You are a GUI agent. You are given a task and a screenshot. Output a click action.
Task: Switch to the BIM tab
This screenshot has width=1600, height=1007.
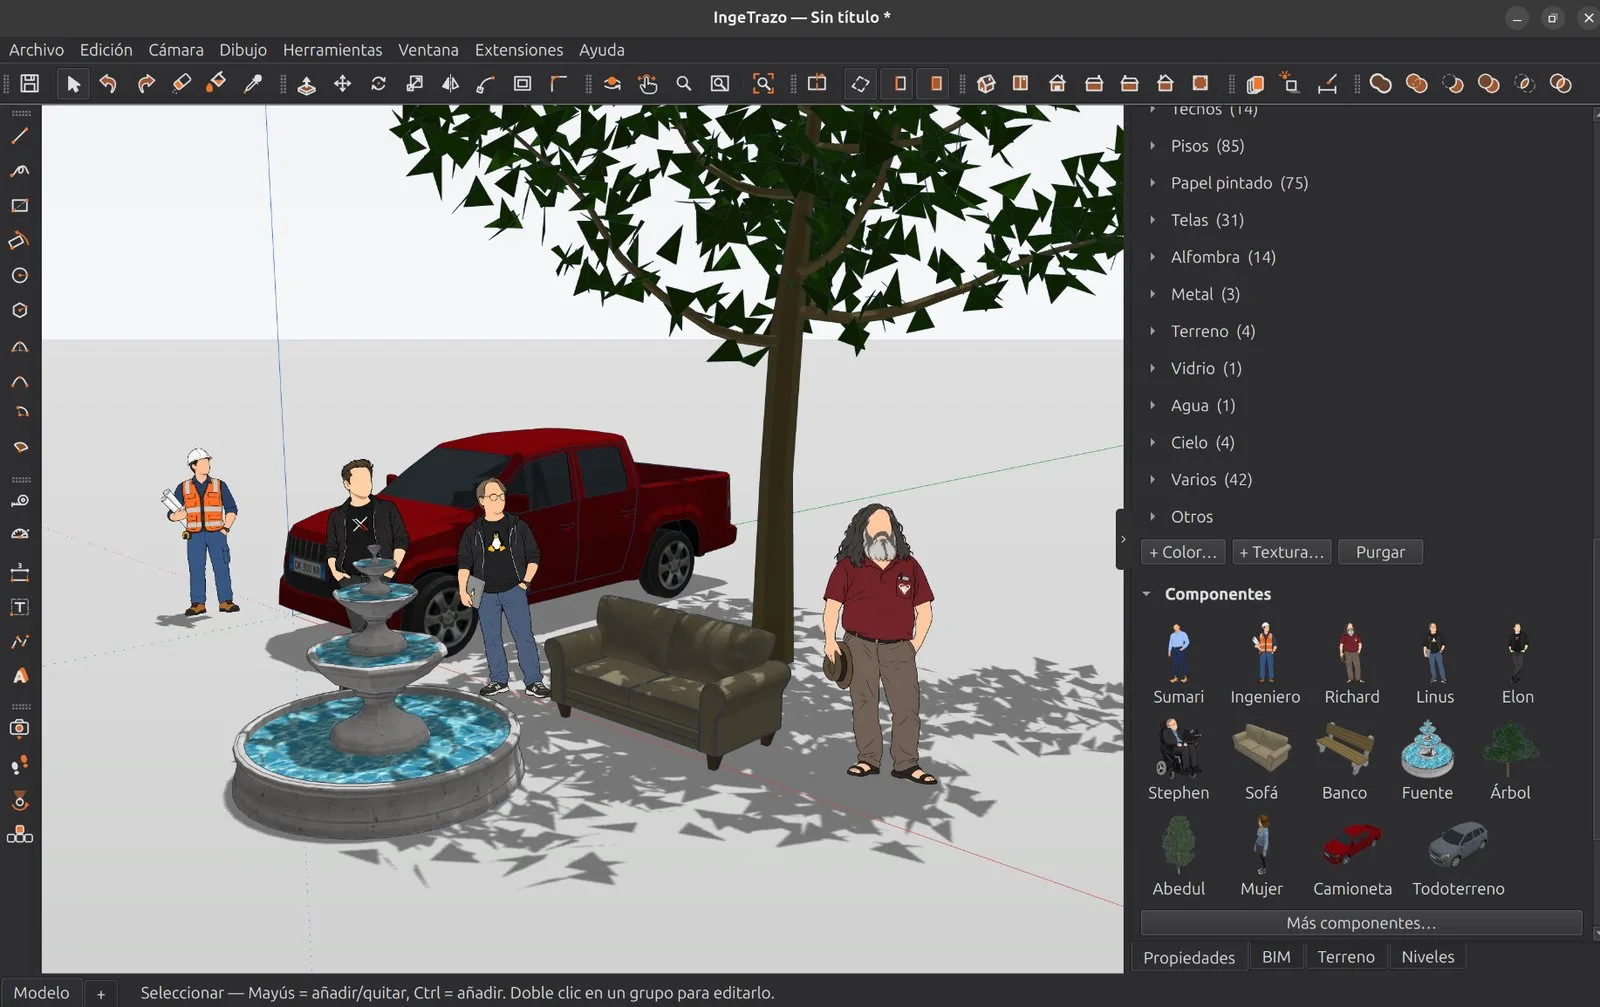[x=1276, y=957]
